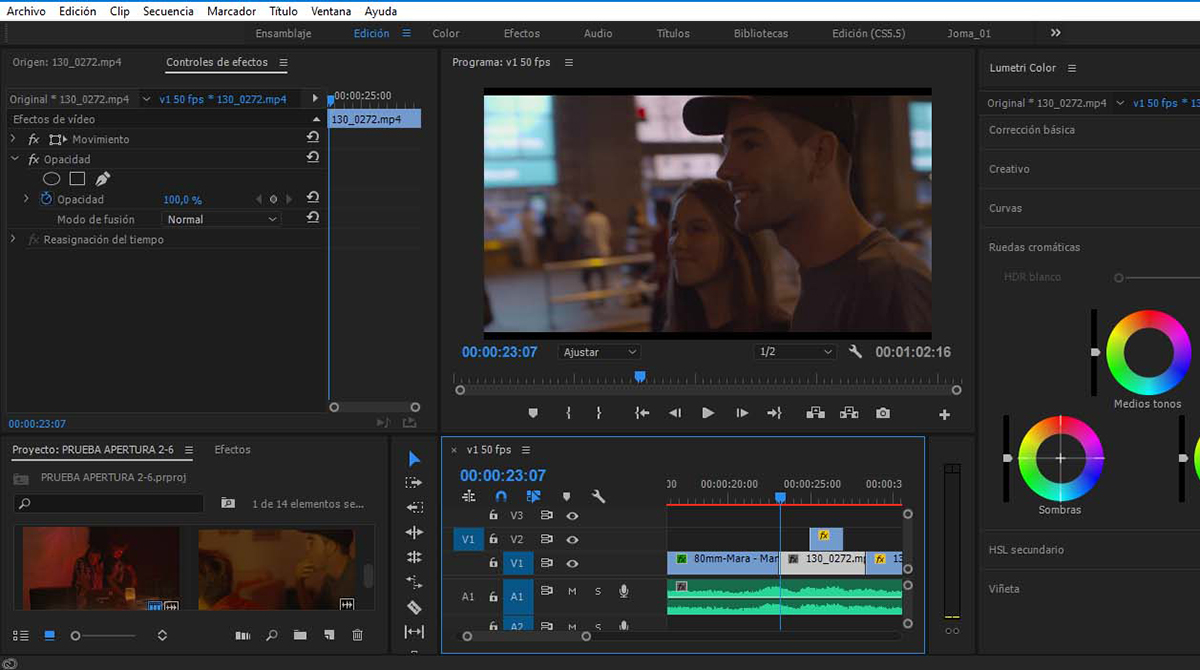Toggle the fx switch for Opacidad effect
This screenshot has width=1200, height=670.
point(34,159)
